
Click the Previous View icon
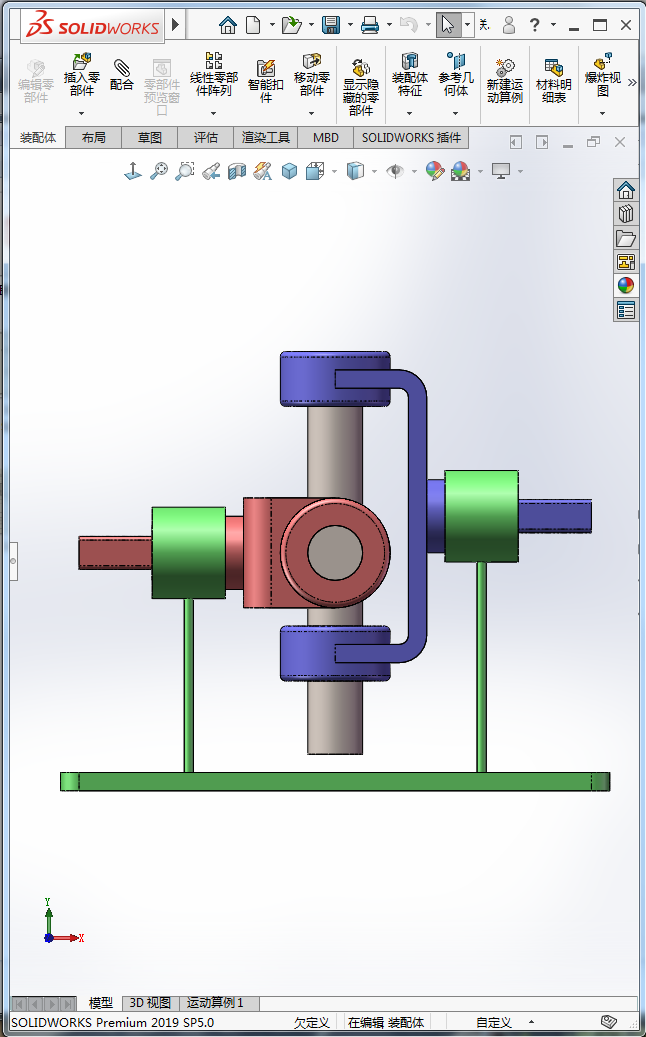(x=211, y=171)
